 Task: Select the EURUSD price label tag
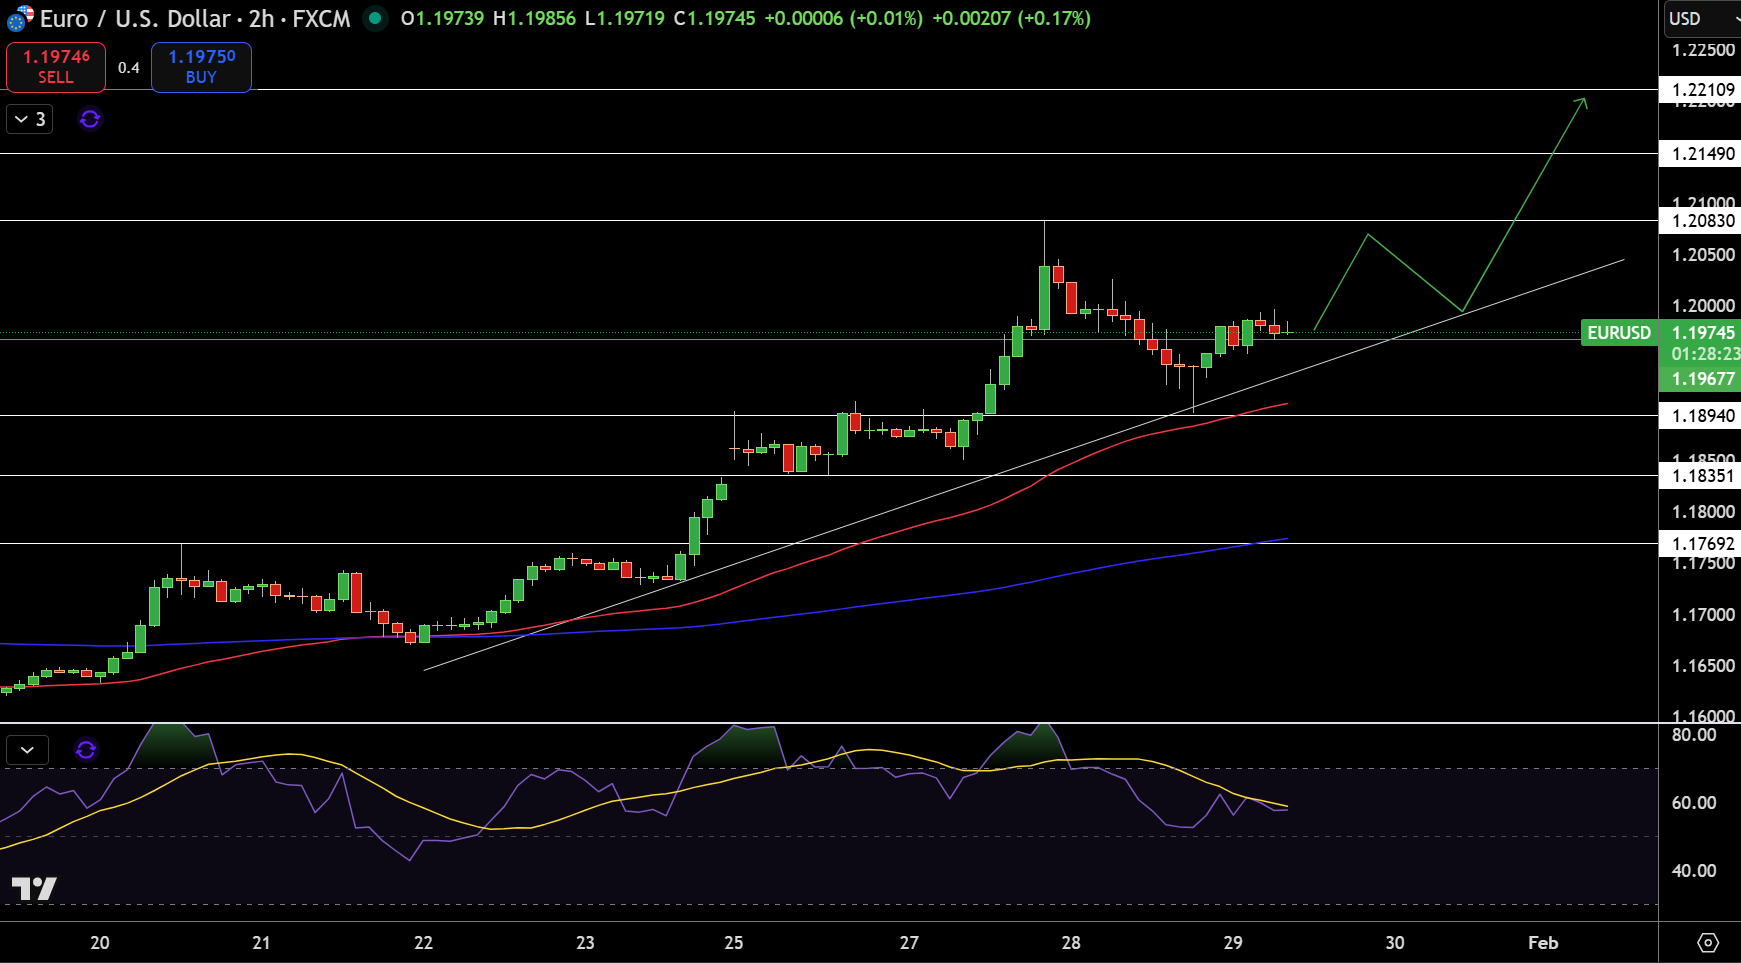click(1619, 332)
